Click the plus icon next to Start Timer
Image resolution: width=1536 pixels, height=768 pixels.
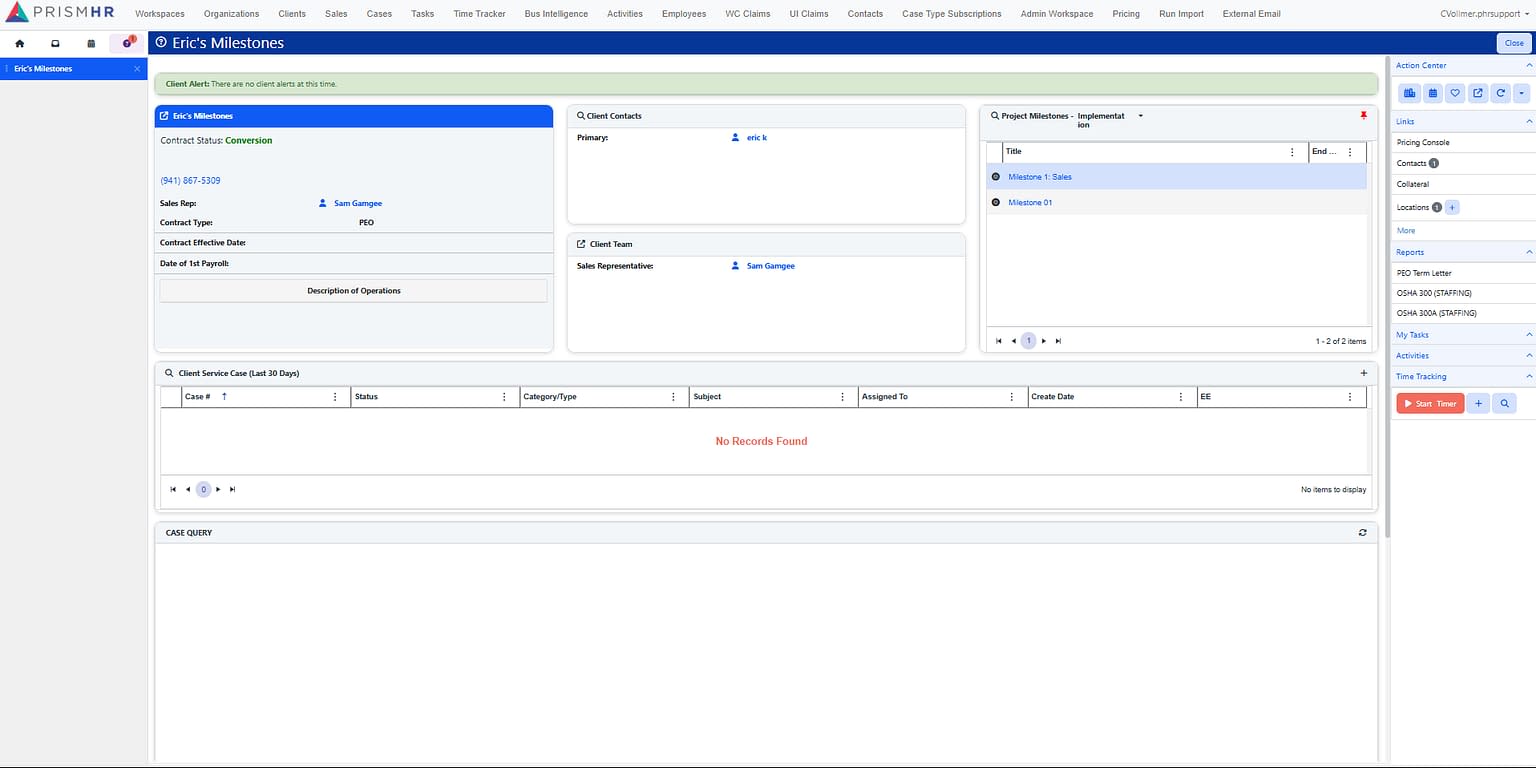(1478, 403)
